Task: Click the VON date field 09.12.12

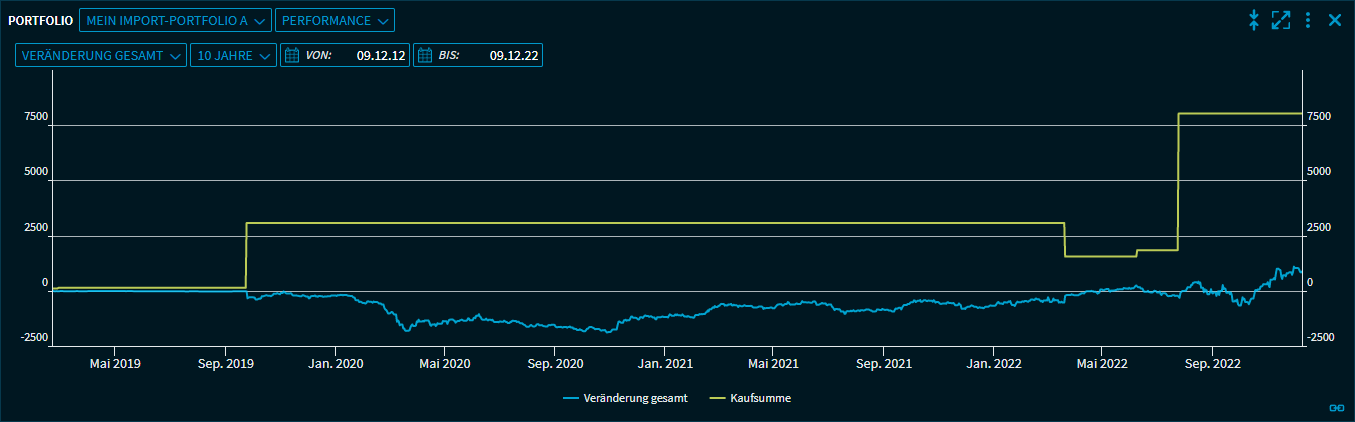Action: click(x=380, y=56)
